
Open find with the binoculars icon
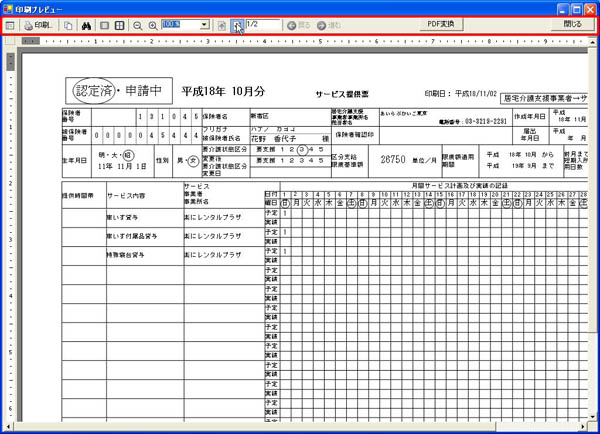[86, 26]
